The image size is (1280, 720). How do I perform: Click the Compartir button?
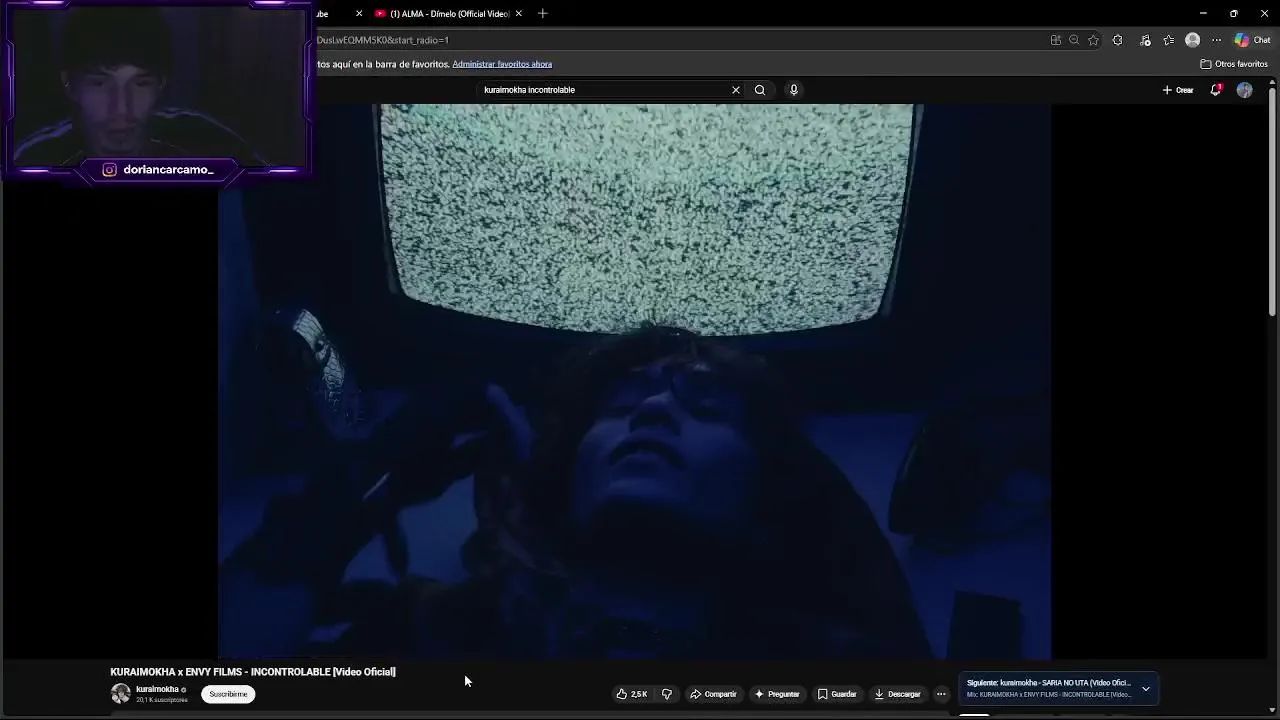[x=713, y=694]
